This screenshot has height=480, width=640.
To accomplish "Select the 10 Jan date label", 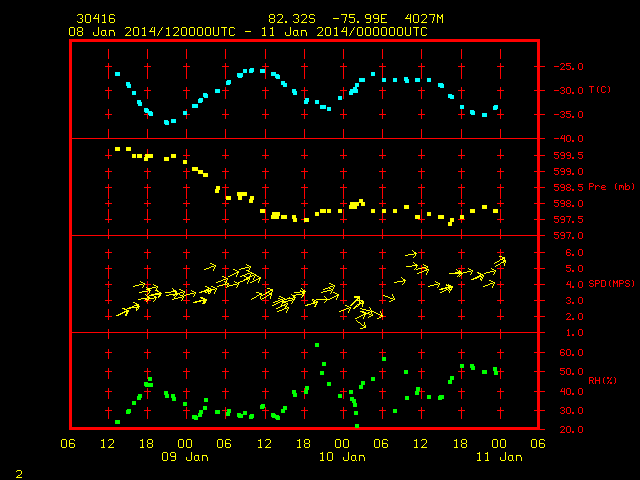I will tap(342, 457).
